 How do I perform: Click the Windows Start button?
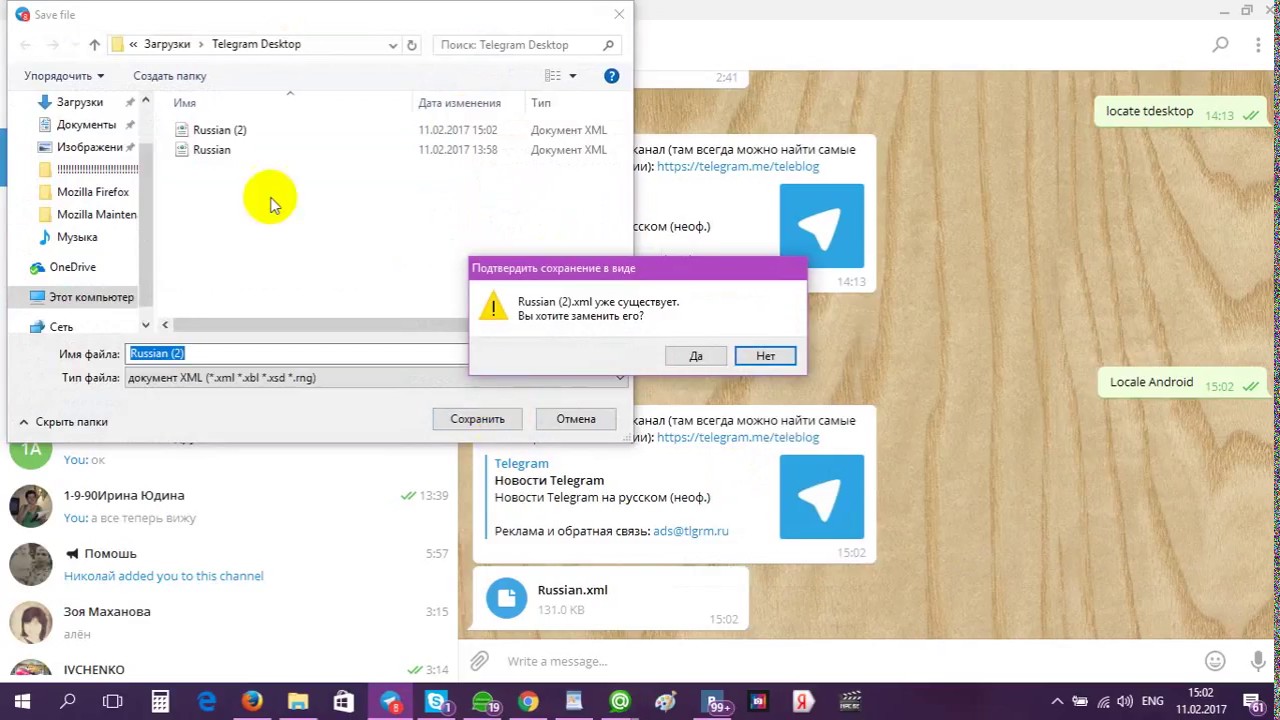(22, 702)
